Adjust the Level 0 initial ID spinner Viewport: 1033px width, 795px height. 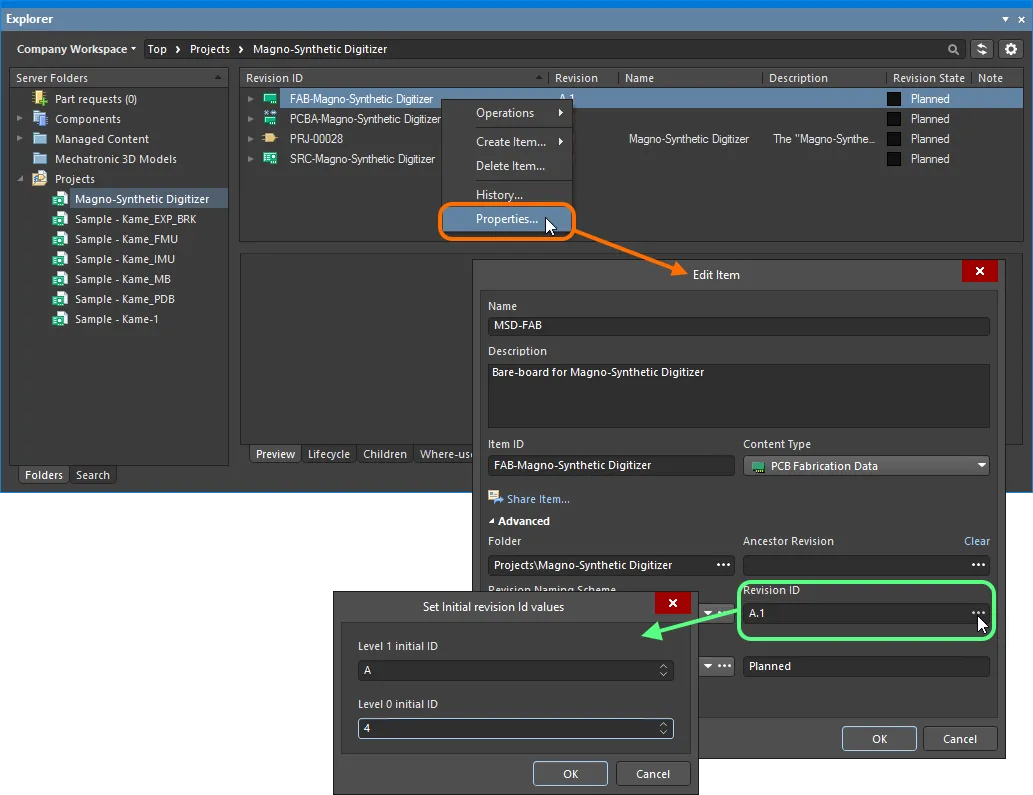(663, 728)
